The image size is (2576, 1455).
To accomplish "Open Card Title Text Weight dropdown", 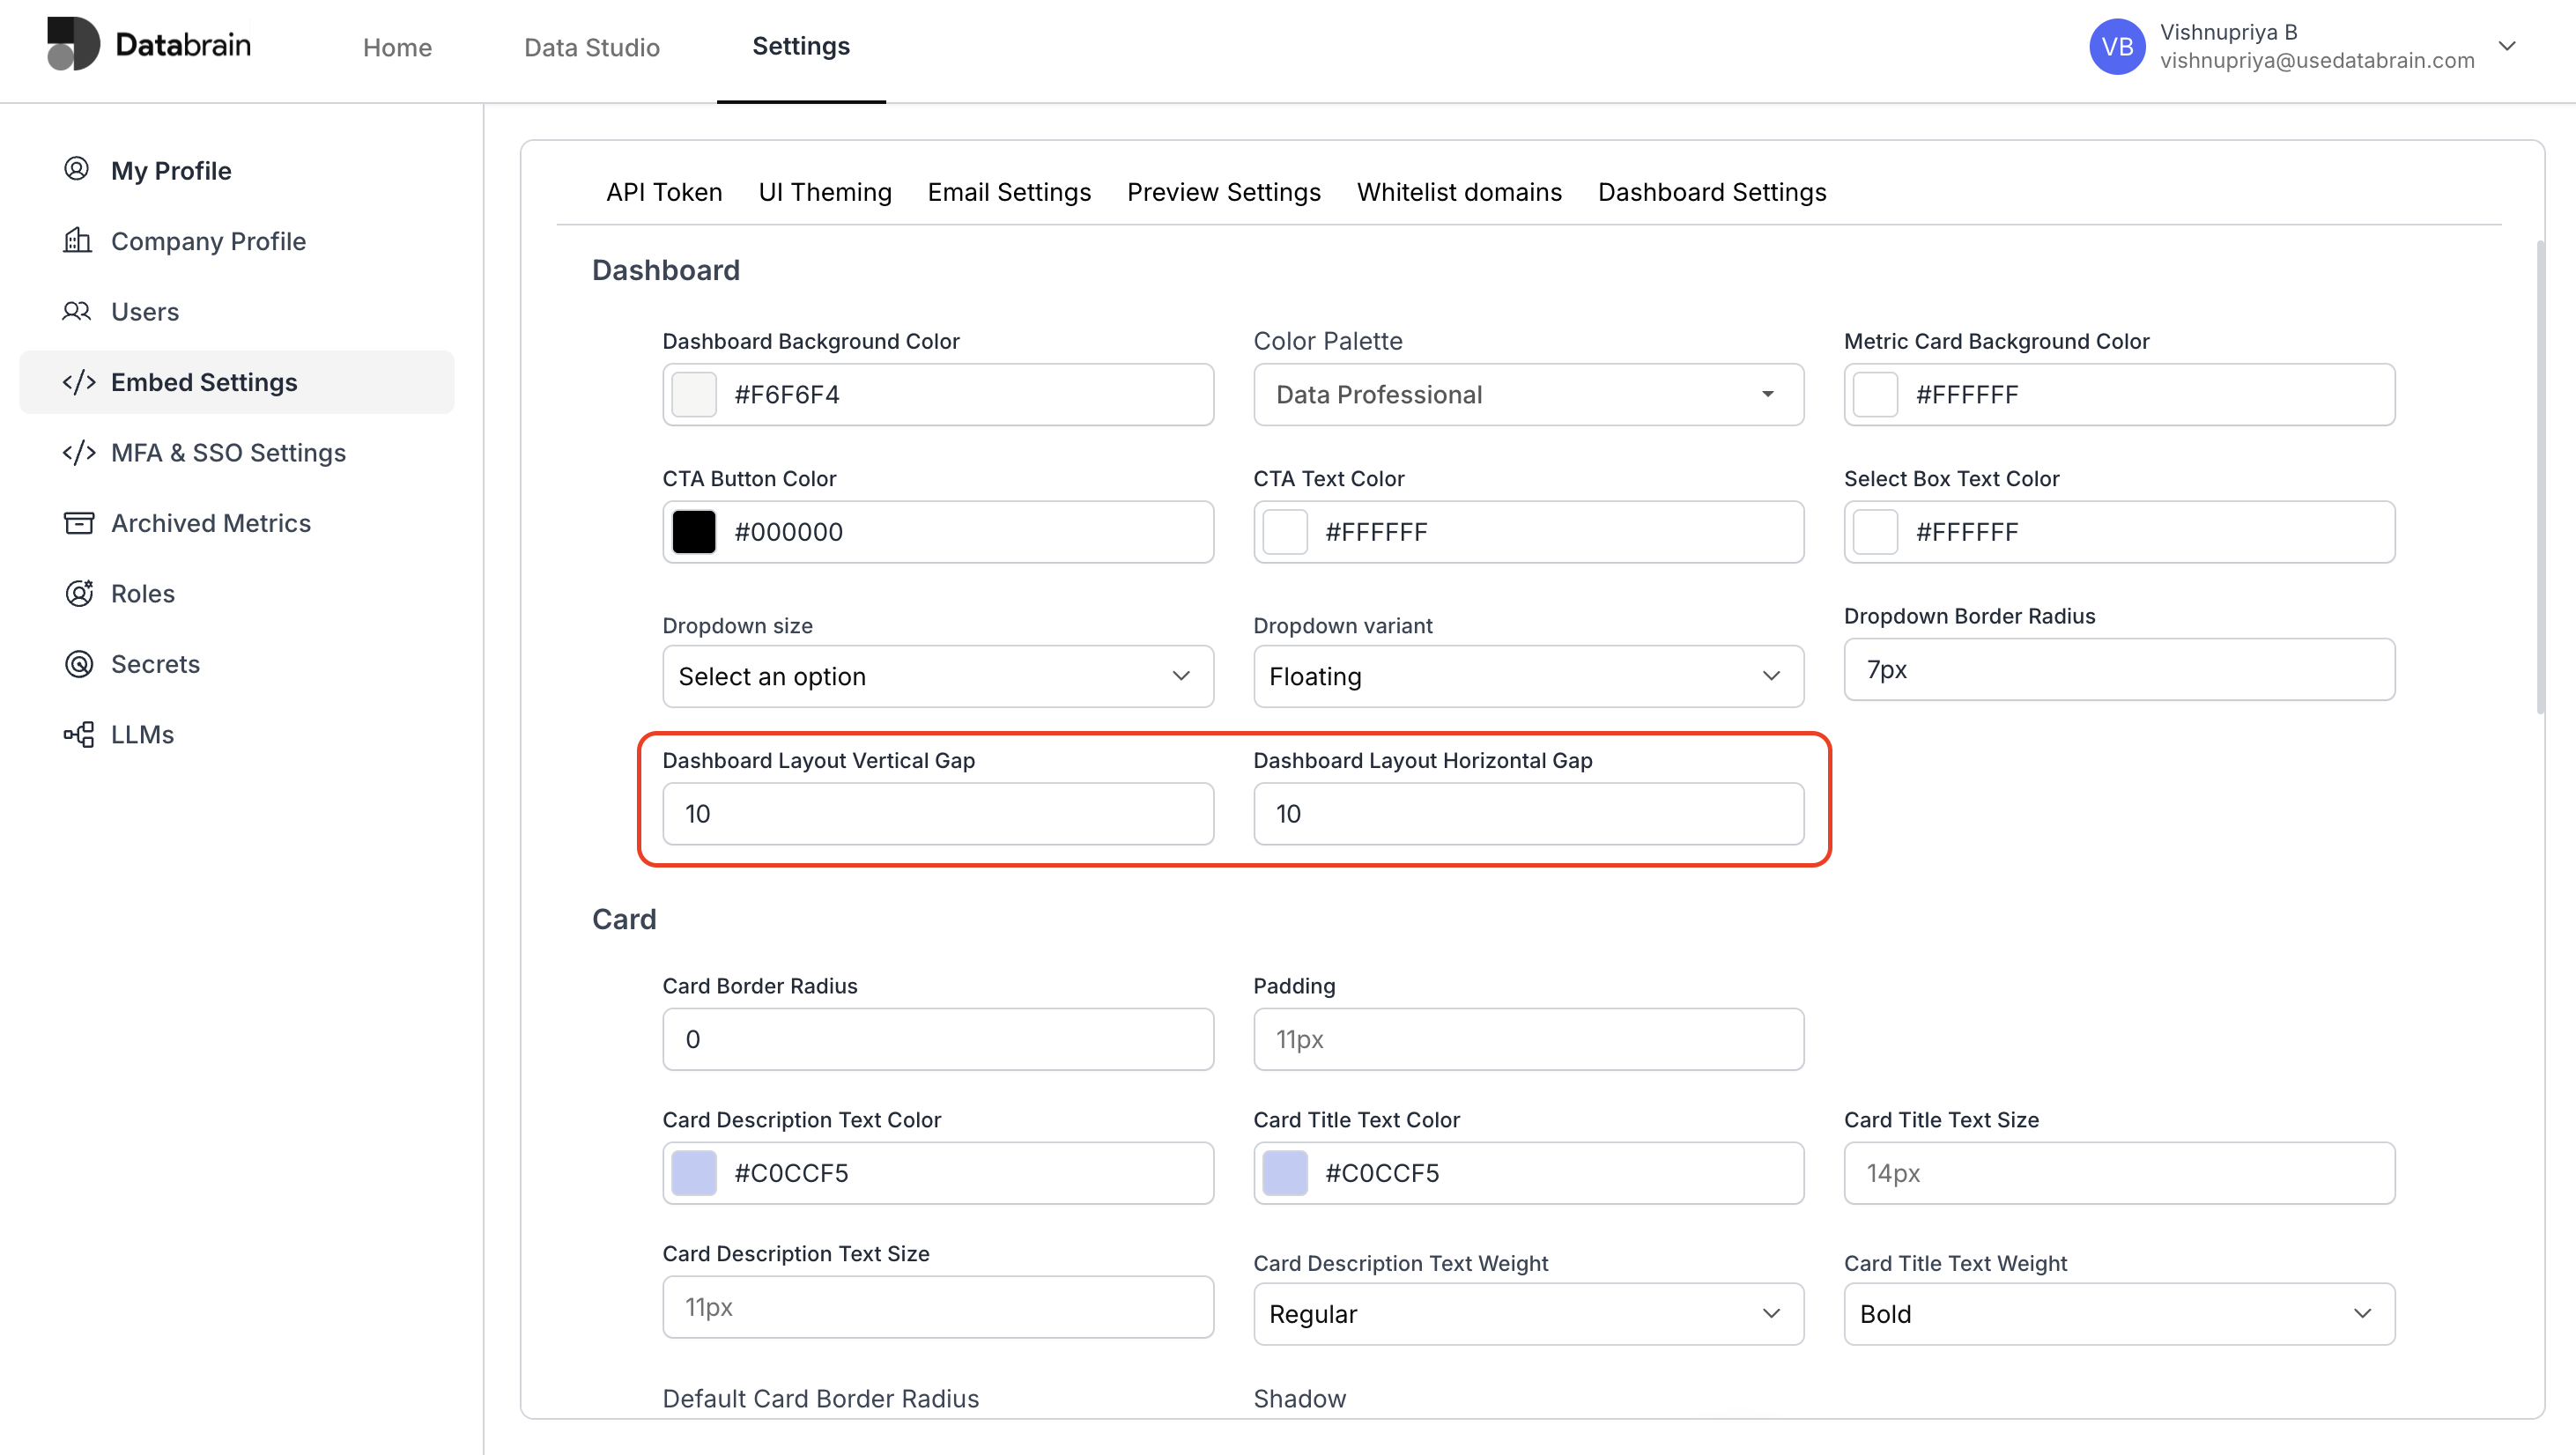I will coord(2117,1313).
